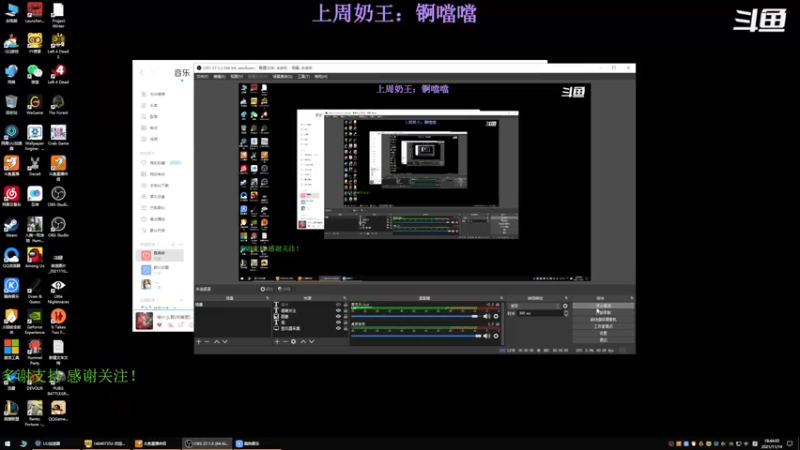Pop out the Scene Transitions dock panel
This screenshot has height=450, width=800.
coord(566,298)
